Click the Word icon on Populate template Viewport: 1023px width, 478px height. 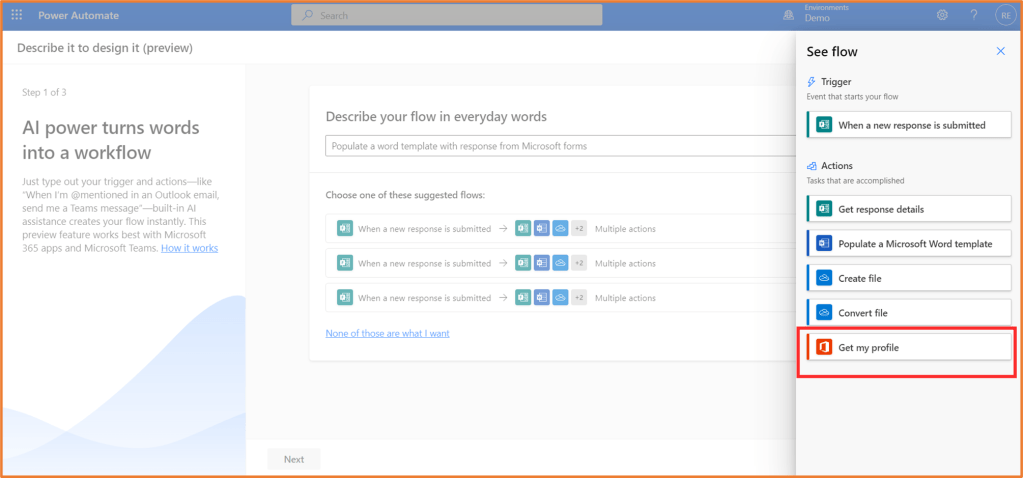pos(824,243)
